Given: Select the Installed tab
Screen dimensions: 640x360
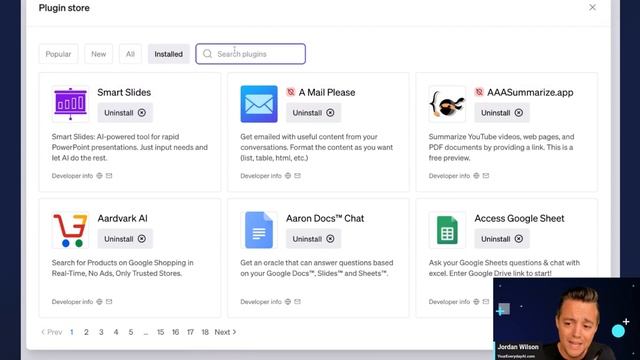Looking at the screenshot, I should [x=169, y=54].
